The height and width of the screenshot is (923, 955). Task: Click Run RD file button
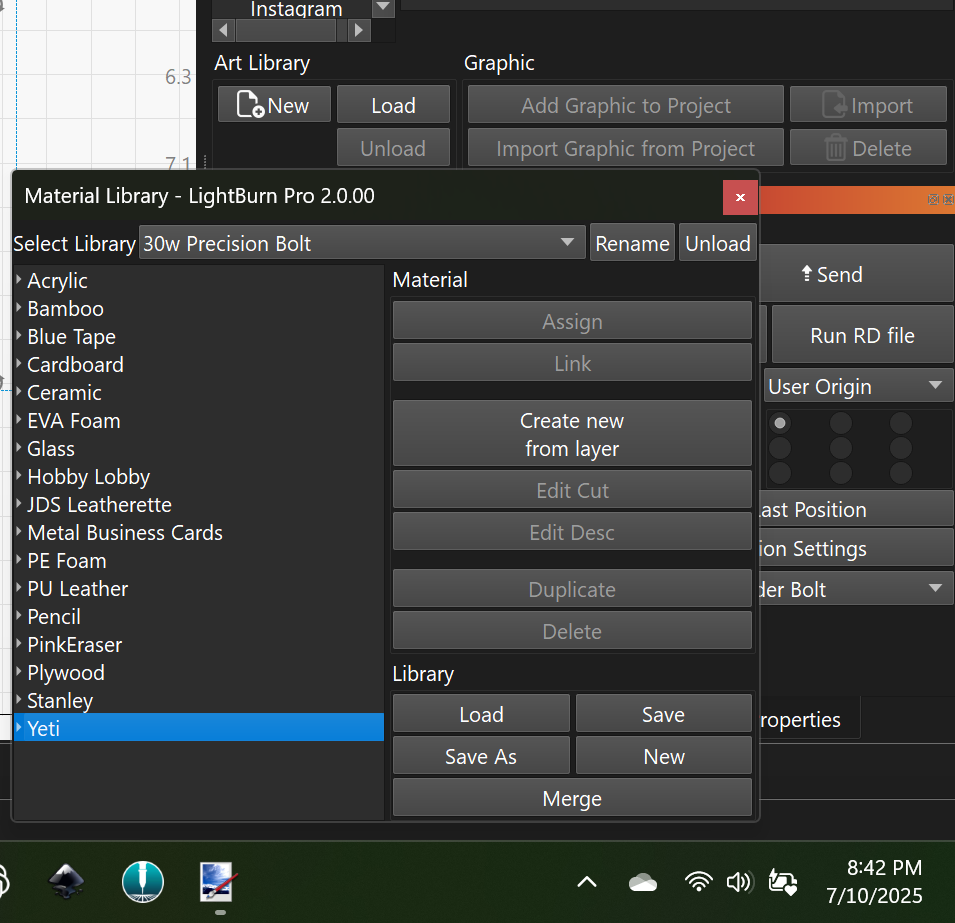click(862, 334)
